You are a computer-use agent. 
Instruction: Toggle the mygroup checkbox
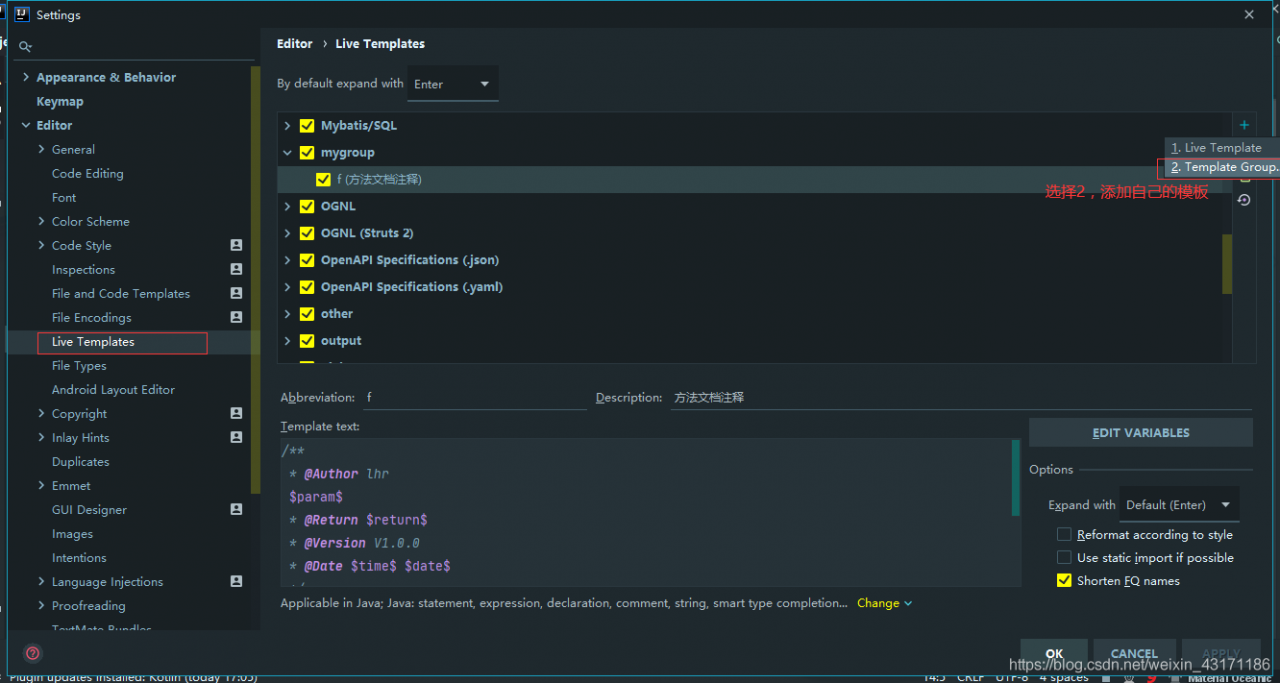pyautogui.click(x=307, y=153)
